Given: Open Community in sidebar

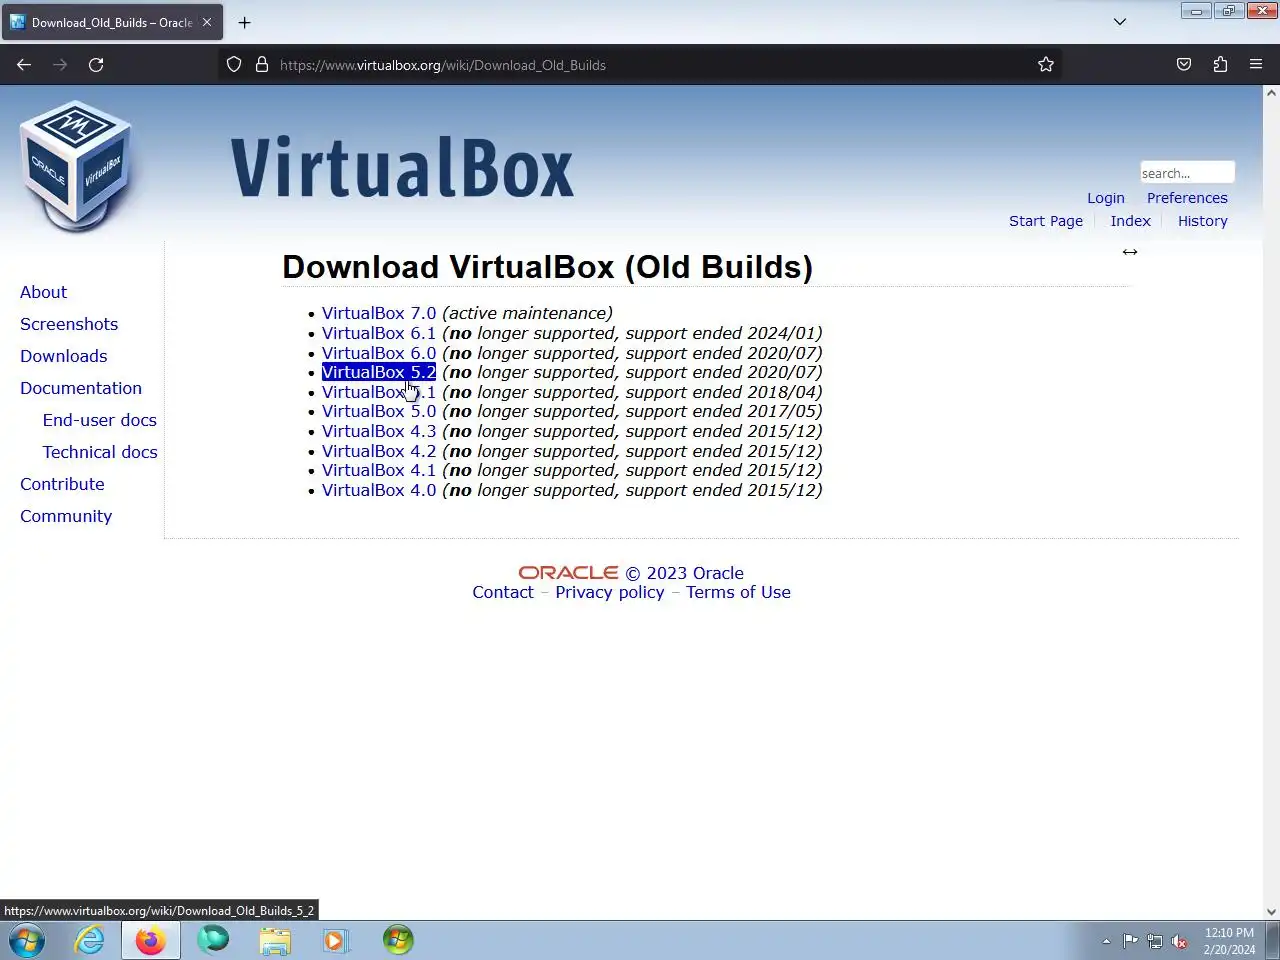Looking at the screenshot, I should (66, 516).
